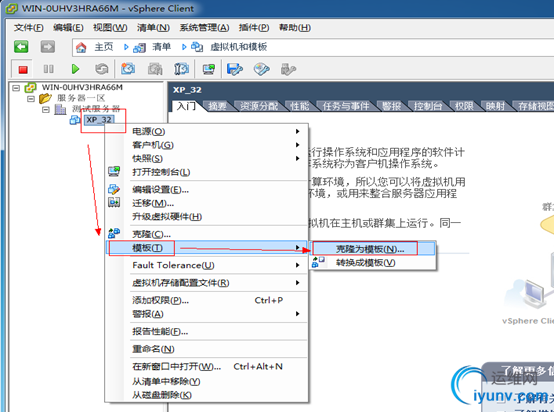The width and height of the screenshot is (554, 412).
Task: Switch to the 资源分配 tab
Action: (x=259, y=106)
